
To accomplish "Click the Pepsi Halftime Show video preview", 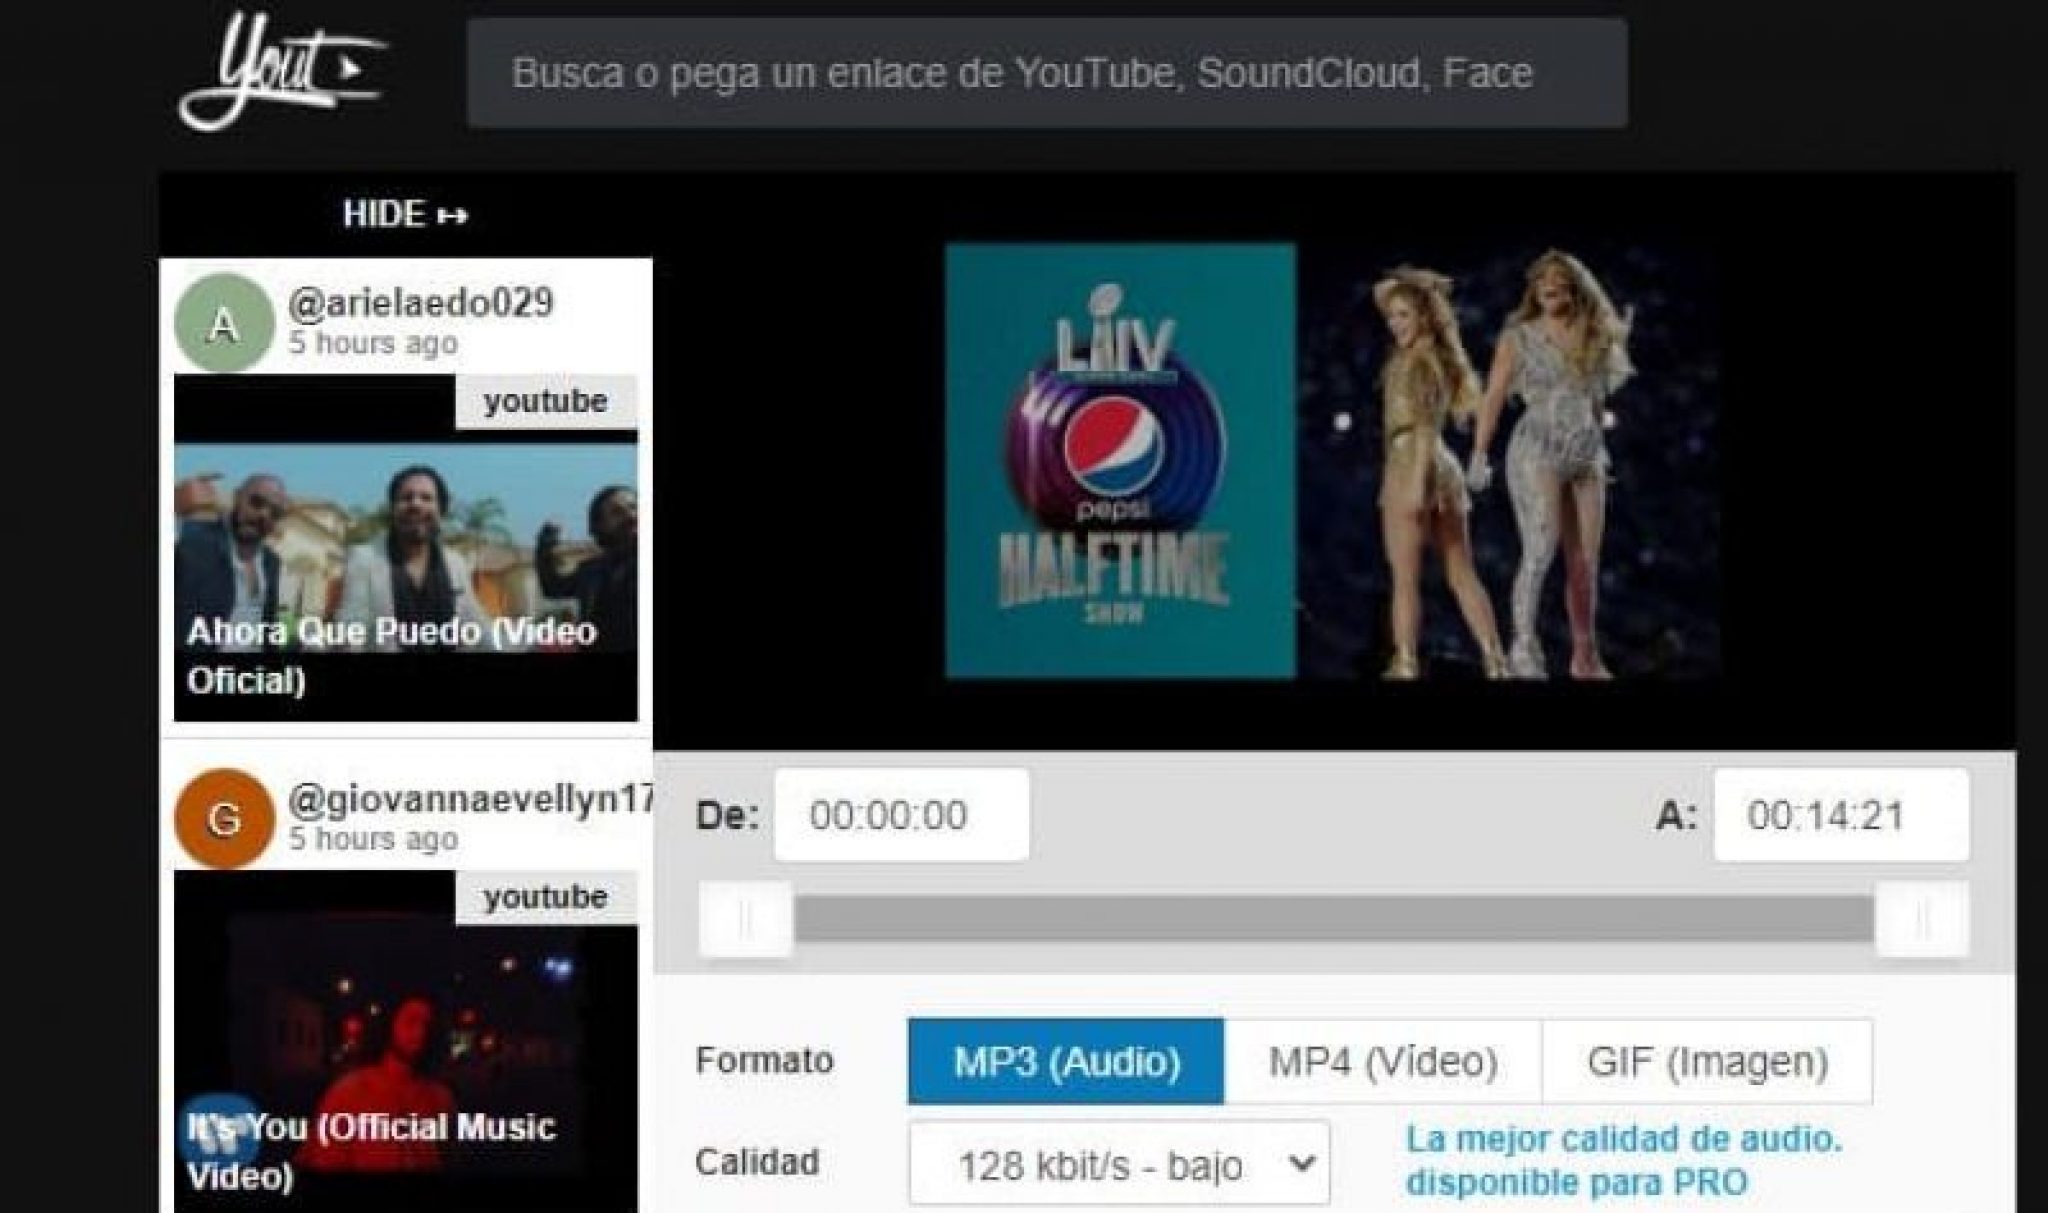I will 1333,462.
